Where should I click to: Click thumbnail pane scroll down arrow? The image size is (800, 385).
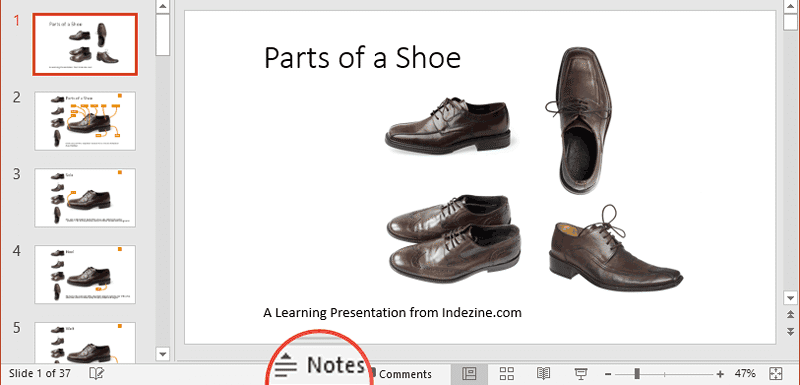[x=163, y=353]
